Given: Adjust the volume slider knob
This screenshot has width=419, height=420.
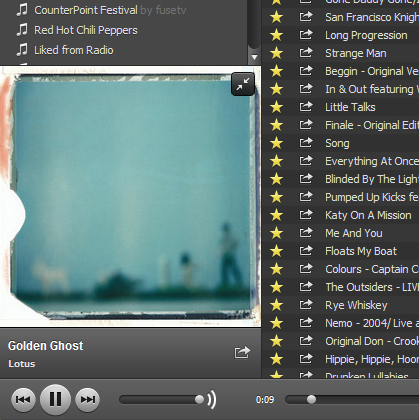Looking at the screenshot, I should (199, 399).
